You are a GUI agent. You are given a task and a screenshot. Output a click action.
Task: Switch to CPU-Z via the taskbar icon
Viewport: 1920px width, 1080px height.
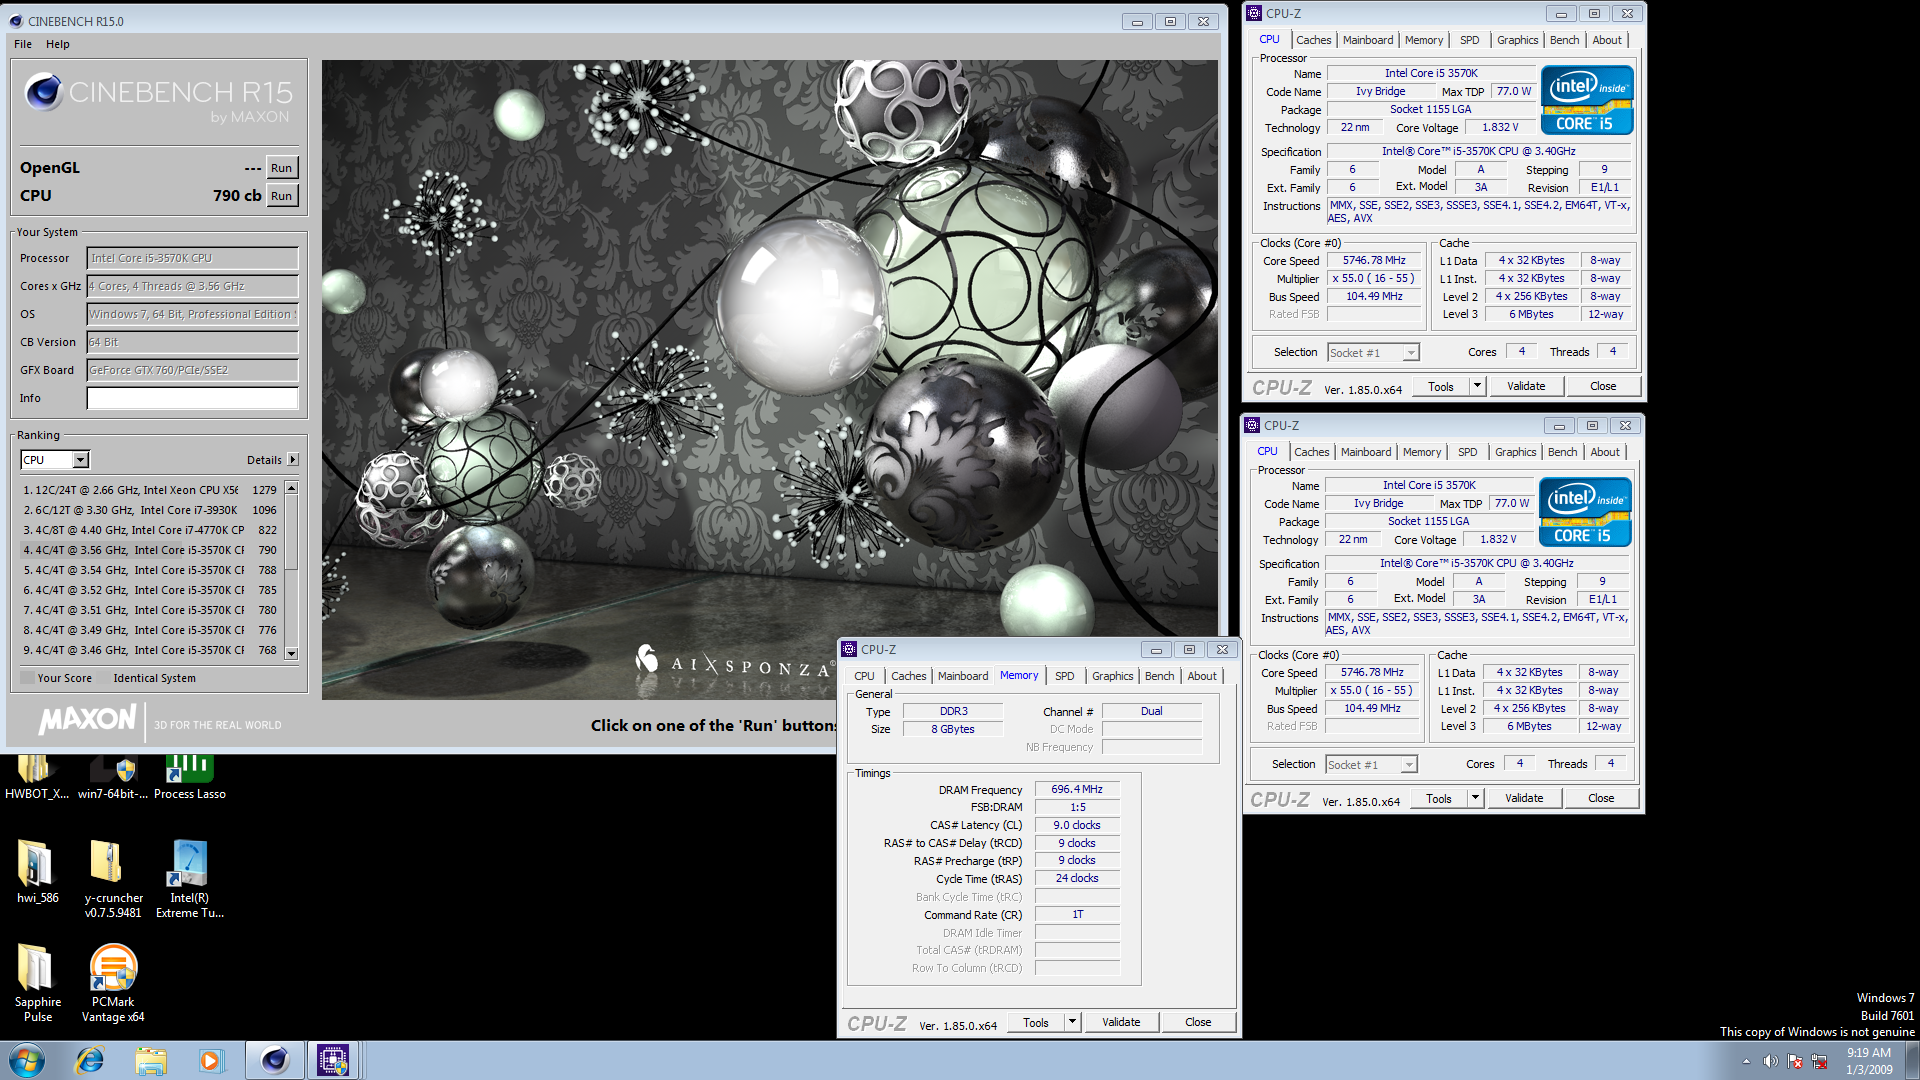[333, 1060]
